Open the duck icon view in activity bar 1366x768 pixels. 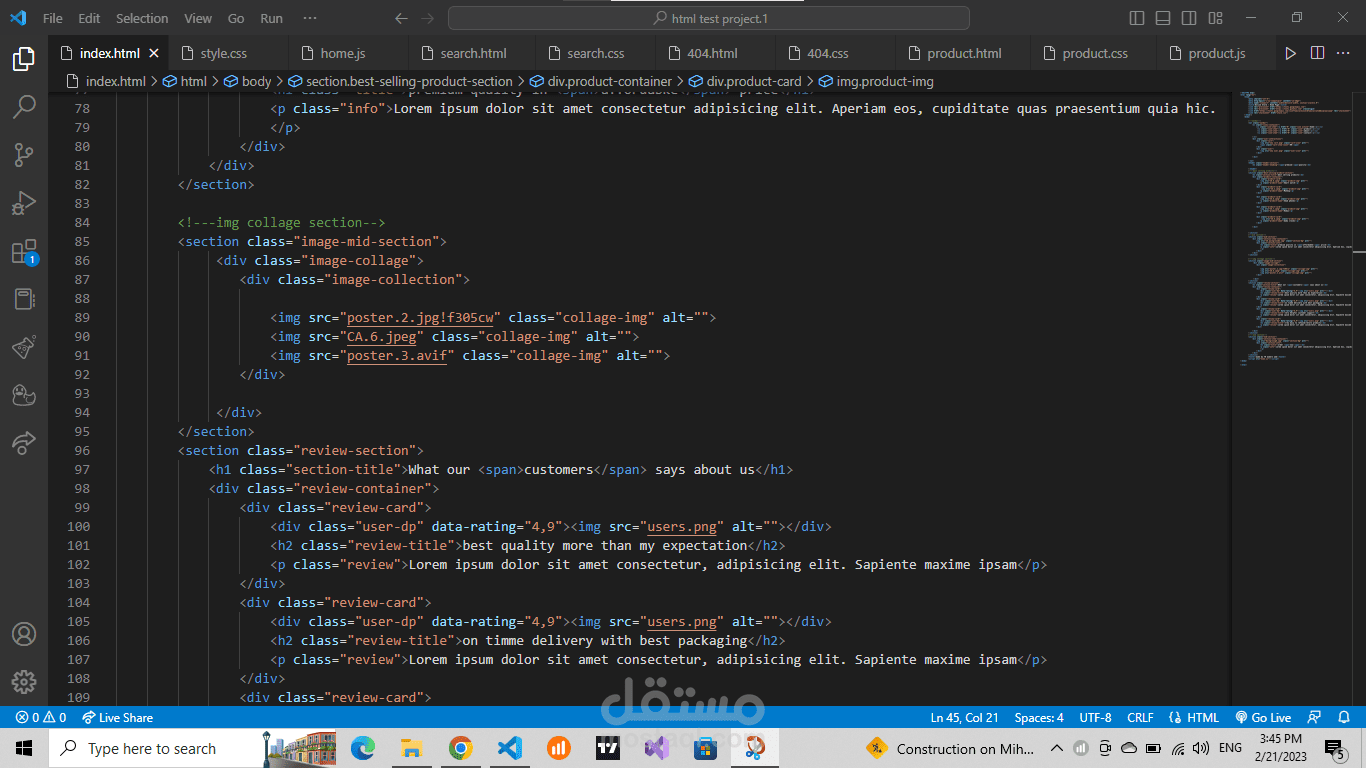coord(24,395)
